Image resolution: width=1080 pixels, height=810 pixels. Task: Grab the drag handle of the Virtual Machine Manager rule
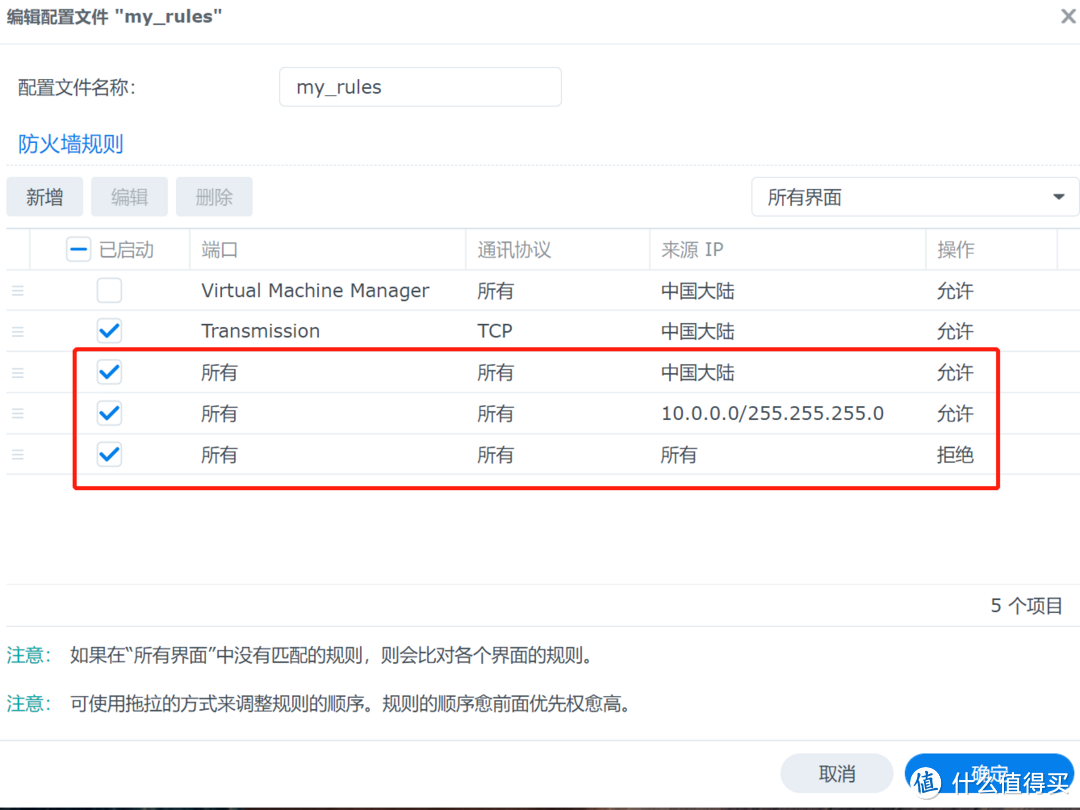(x=18, y=290)
